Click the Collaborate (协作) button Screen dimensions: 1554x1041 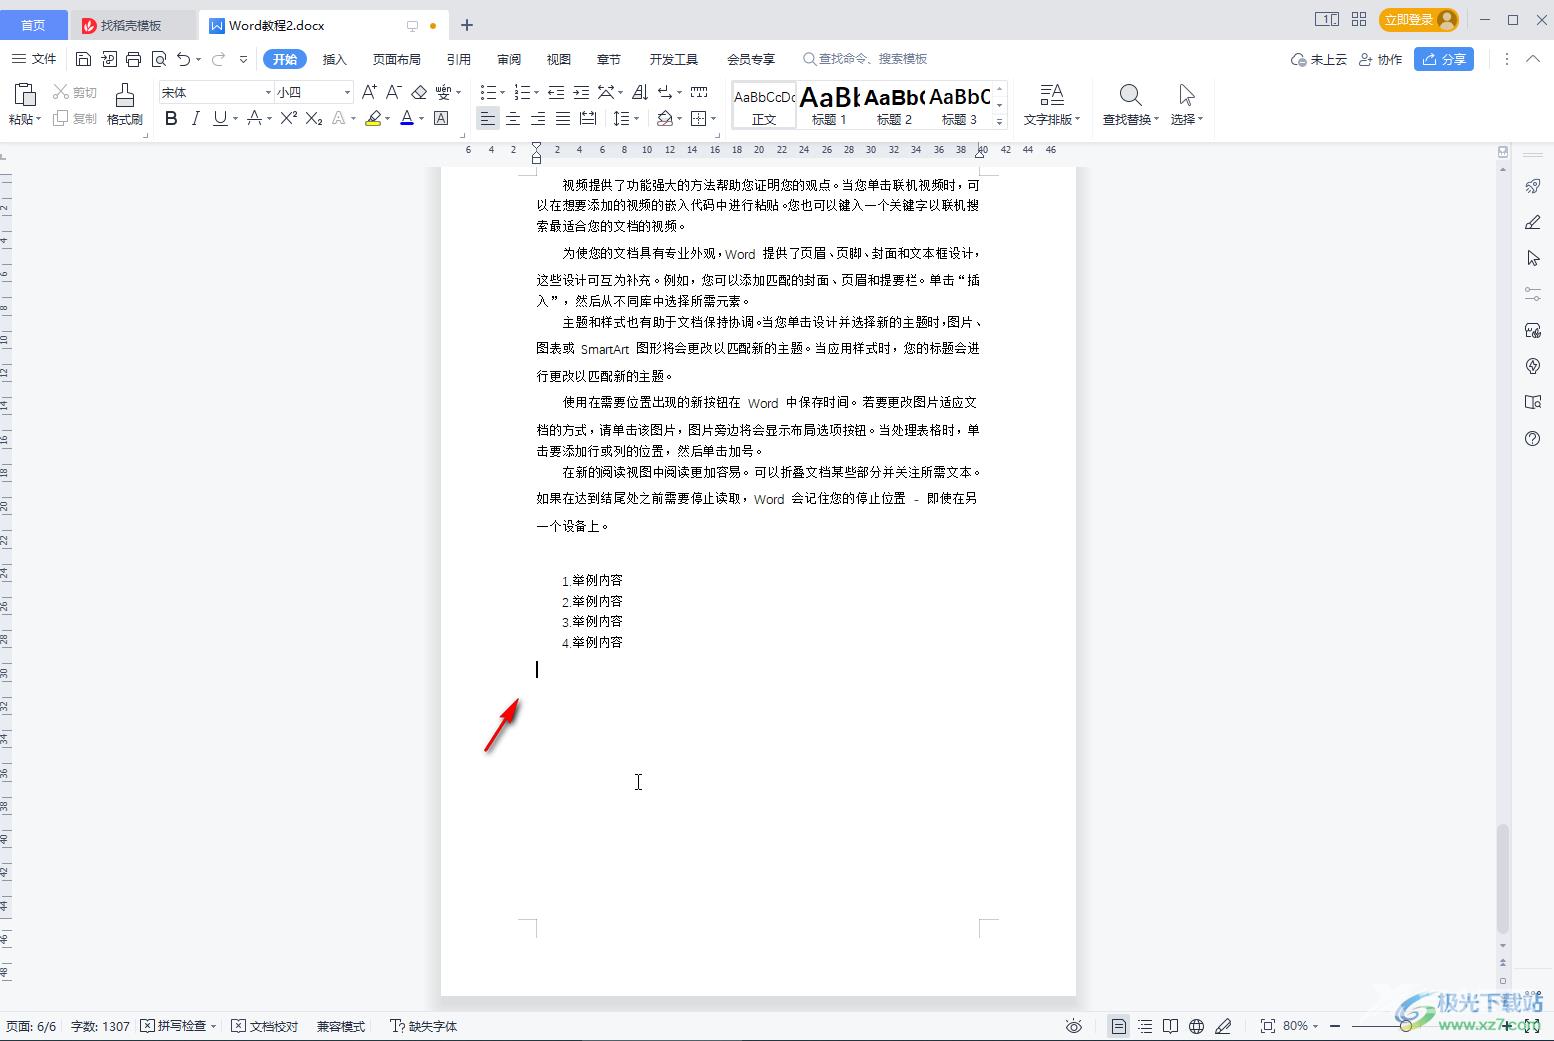click(x=1380, y=59)
